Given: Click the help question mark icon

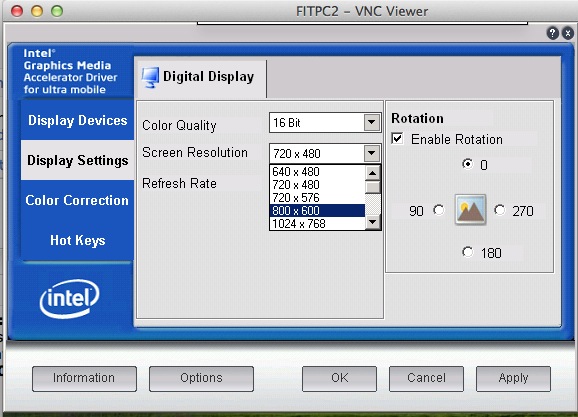Looking at the screenshot, I should click(552, 33).
